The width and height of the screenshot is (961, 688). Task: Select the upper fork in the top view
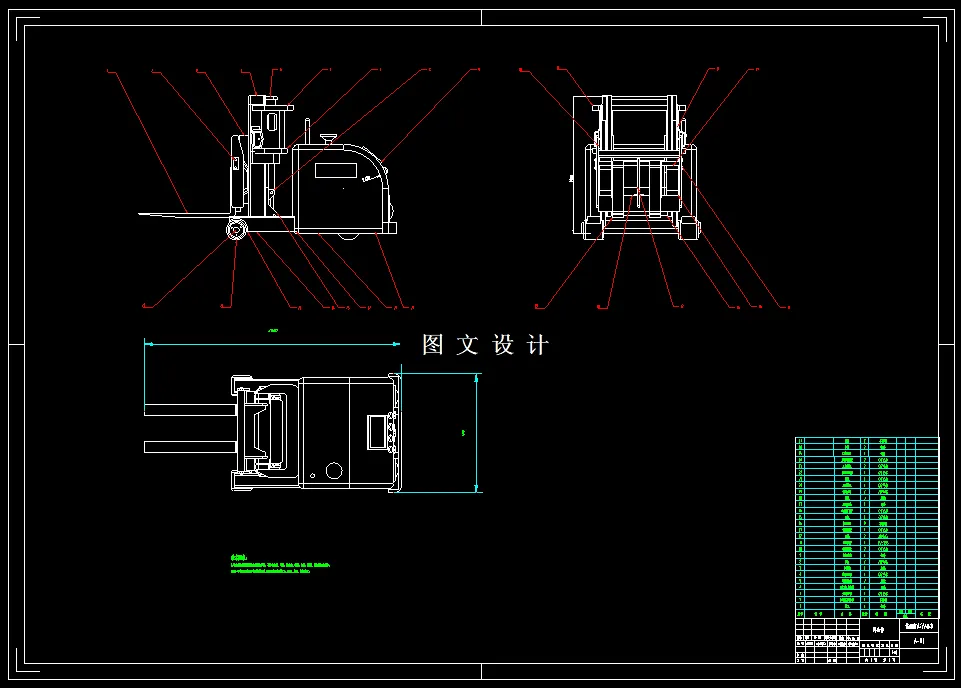pyautogui.click(x=190, y=410)
